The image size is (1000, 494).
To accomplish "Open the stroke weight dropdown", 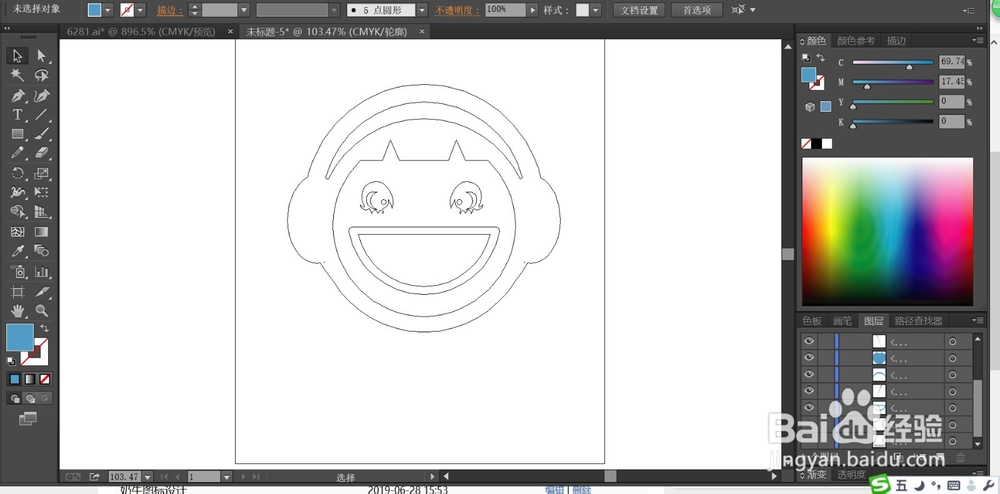I will pyautogui.click(x=244, y=10).
